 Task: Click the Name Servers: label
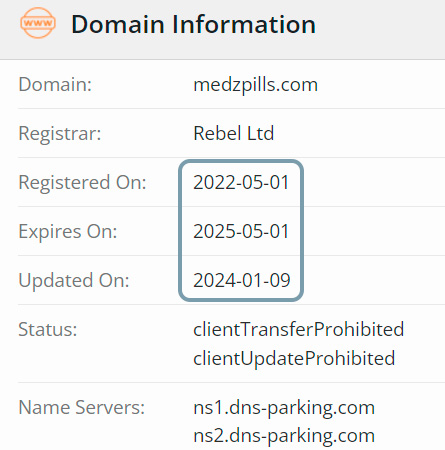tap(82, 407)
